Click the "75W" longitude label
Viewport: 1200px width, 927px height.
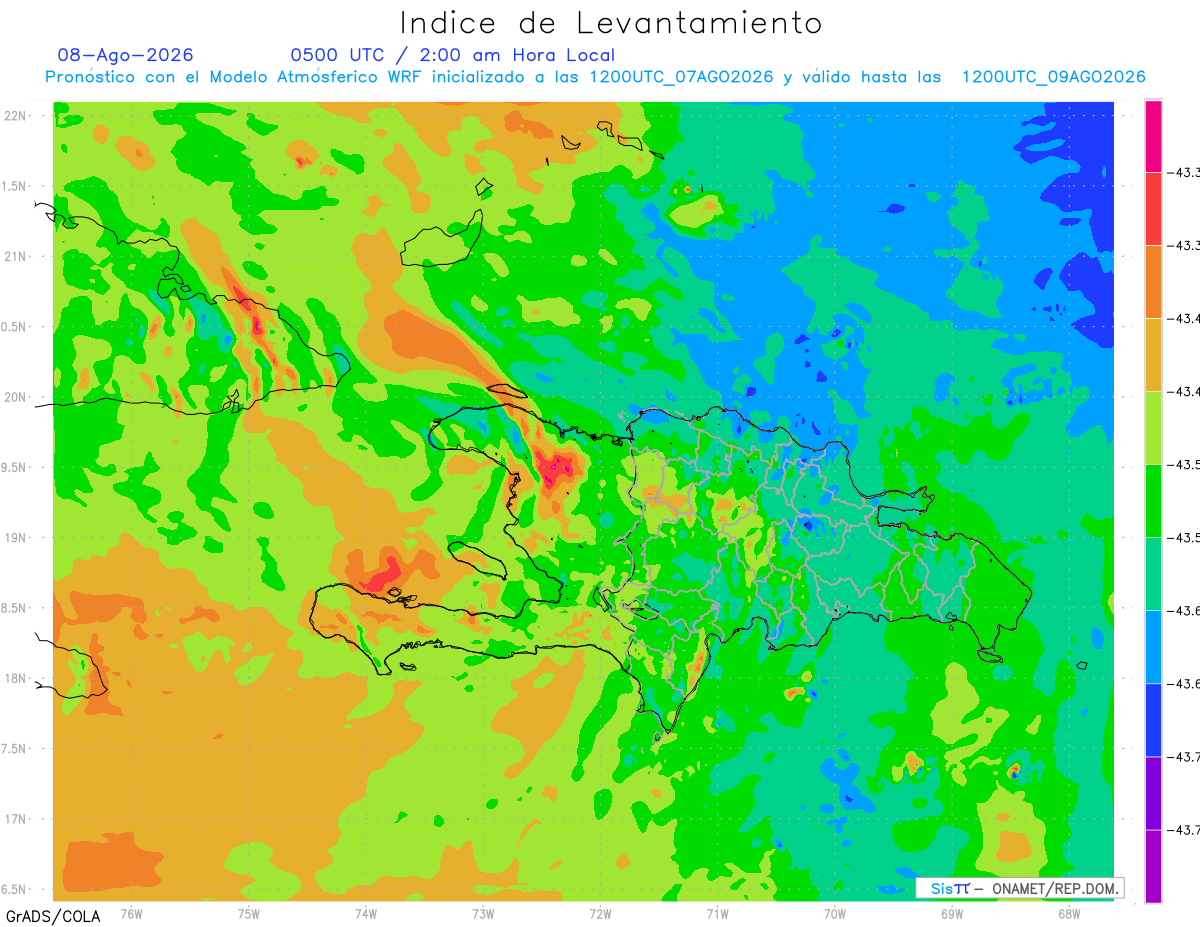(x=248, y=912)
